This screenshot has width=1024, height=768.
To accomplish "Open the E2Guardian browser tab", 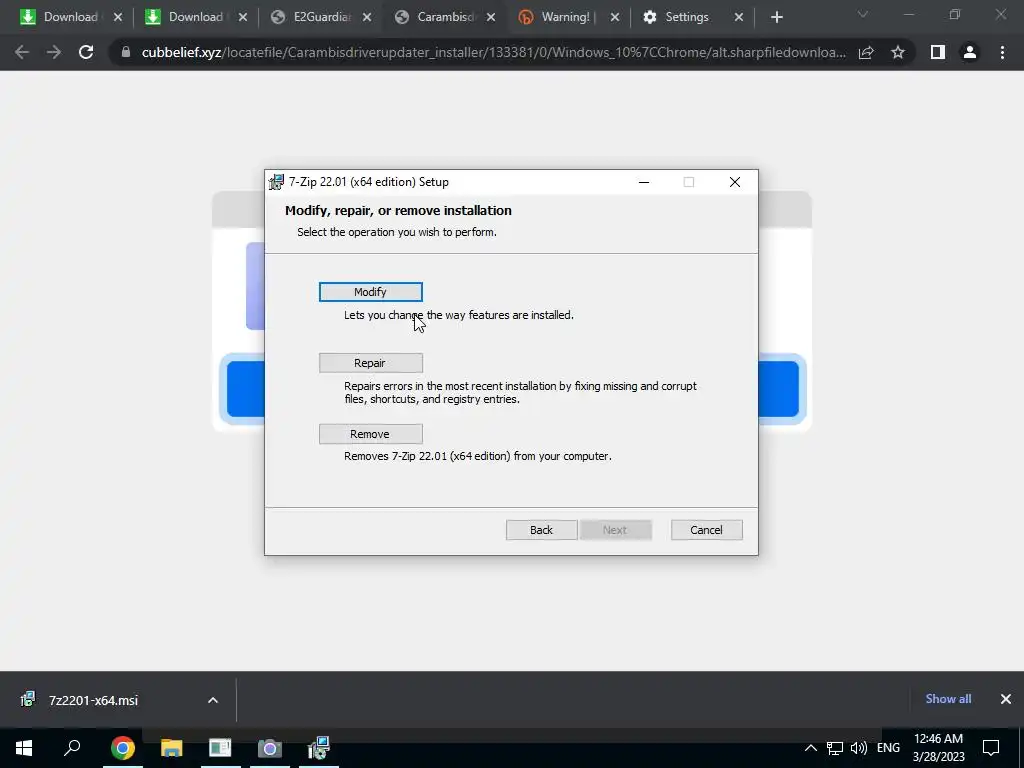I will (321, 17).
